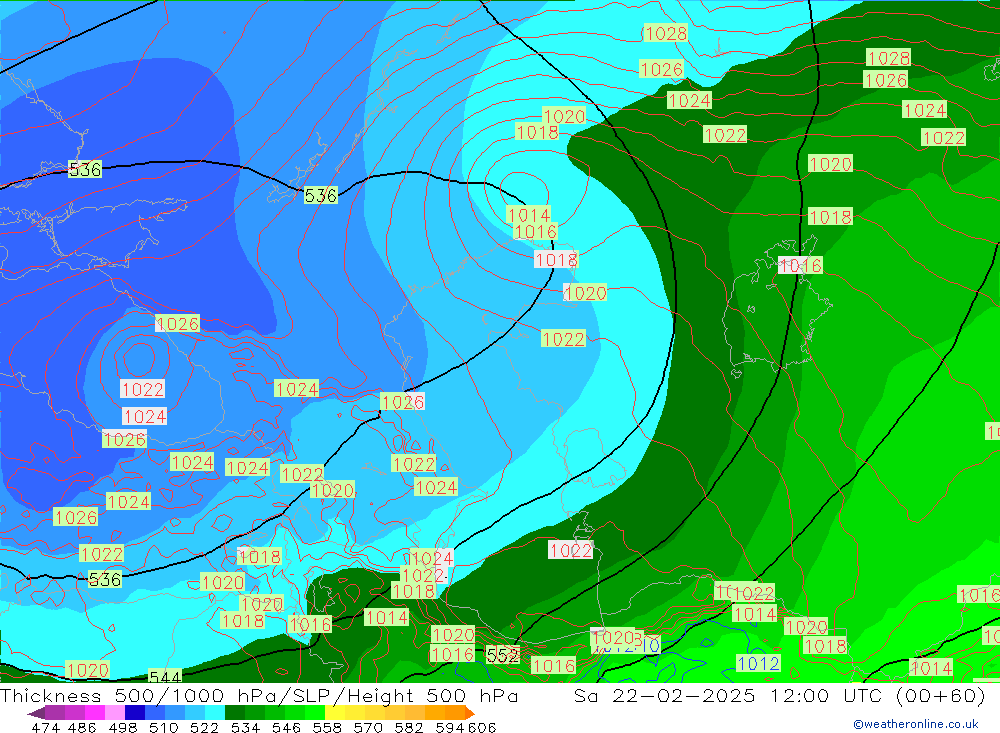This screenshot has width=1000, height=733.
Task: Select the forecast time 'Sa 22-02-2025 12:00 UTC (00+60)'
Action: 779,695
